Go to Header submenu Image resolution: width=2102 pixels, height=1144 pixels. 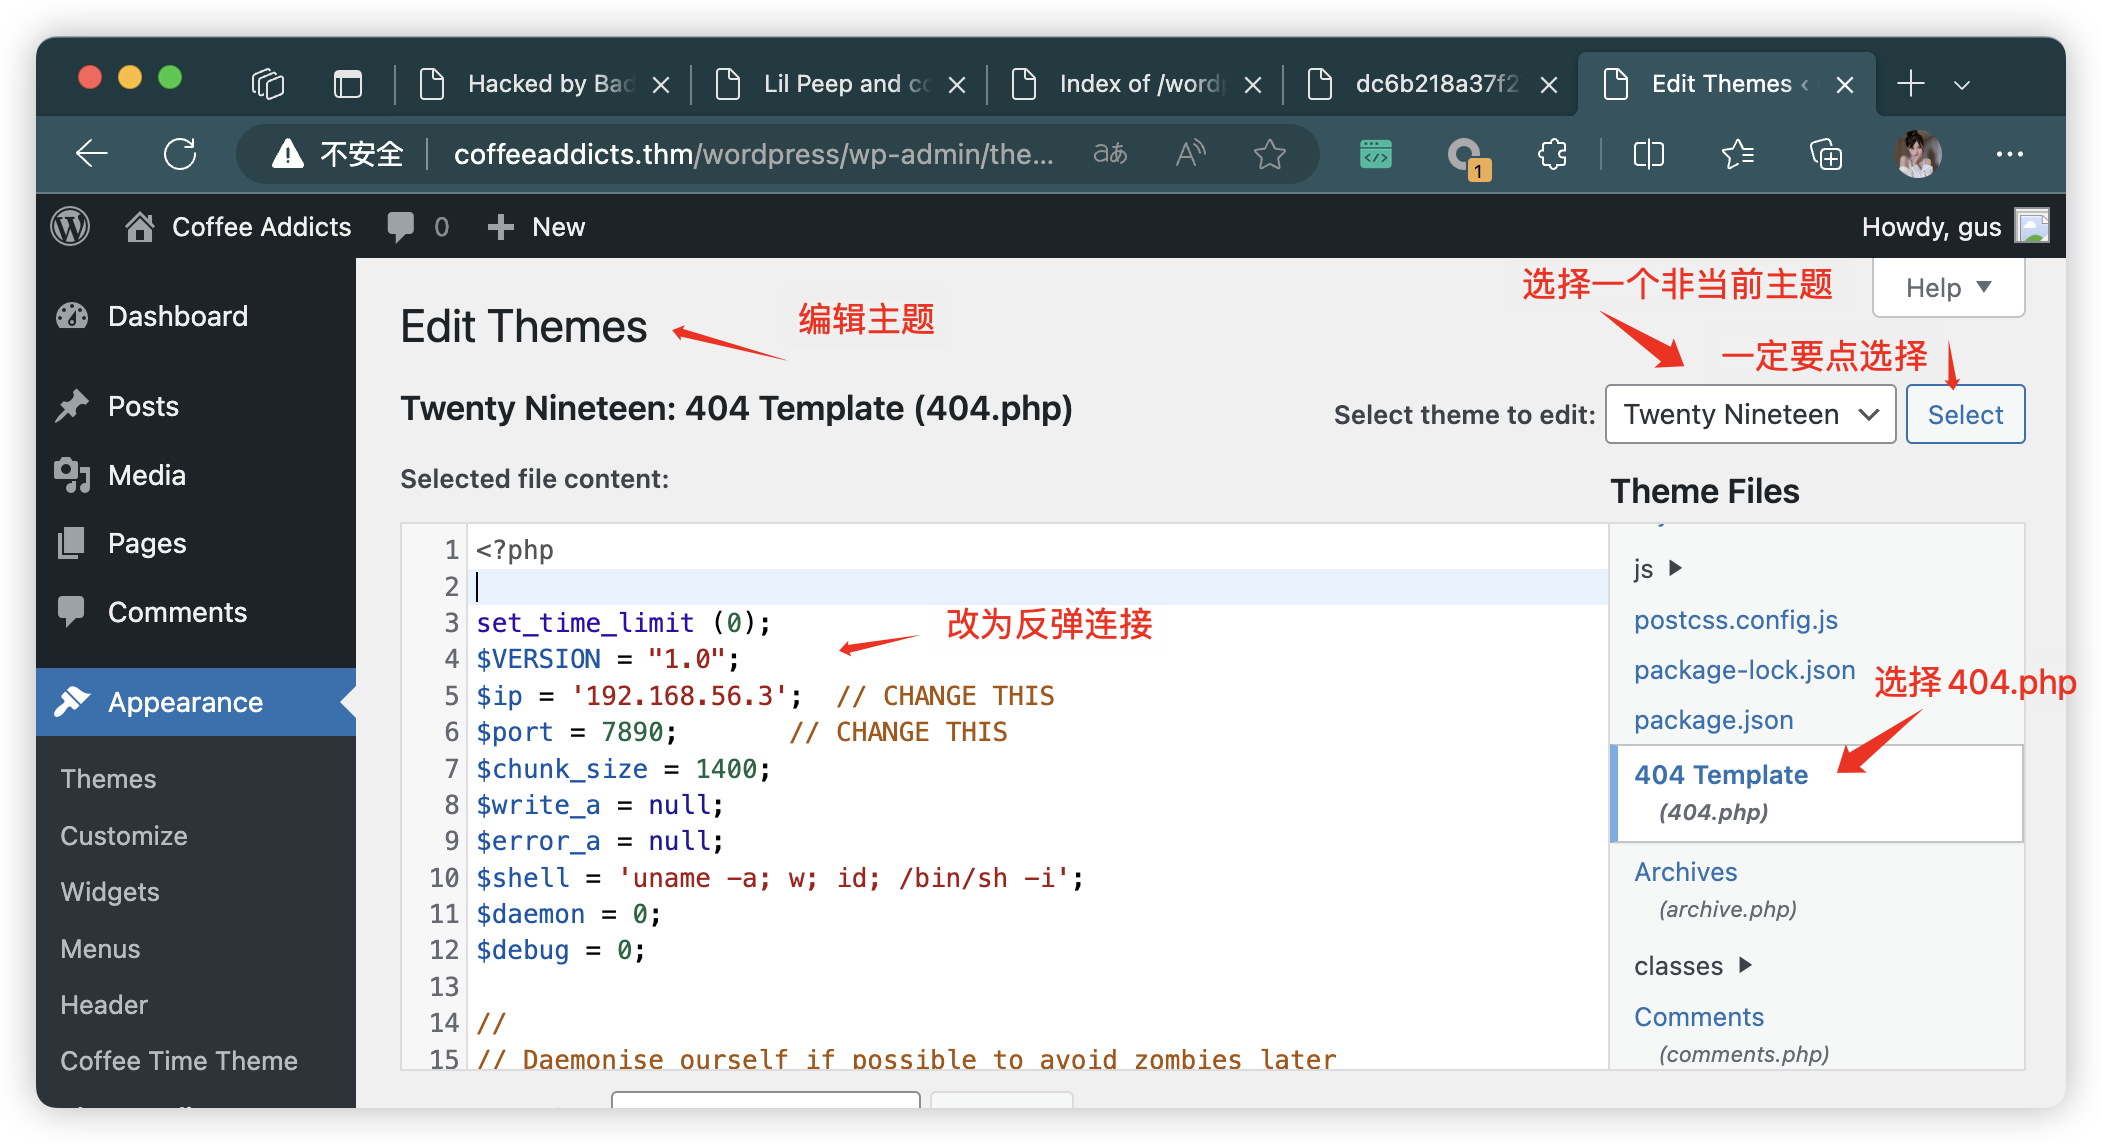[104, 1005]
